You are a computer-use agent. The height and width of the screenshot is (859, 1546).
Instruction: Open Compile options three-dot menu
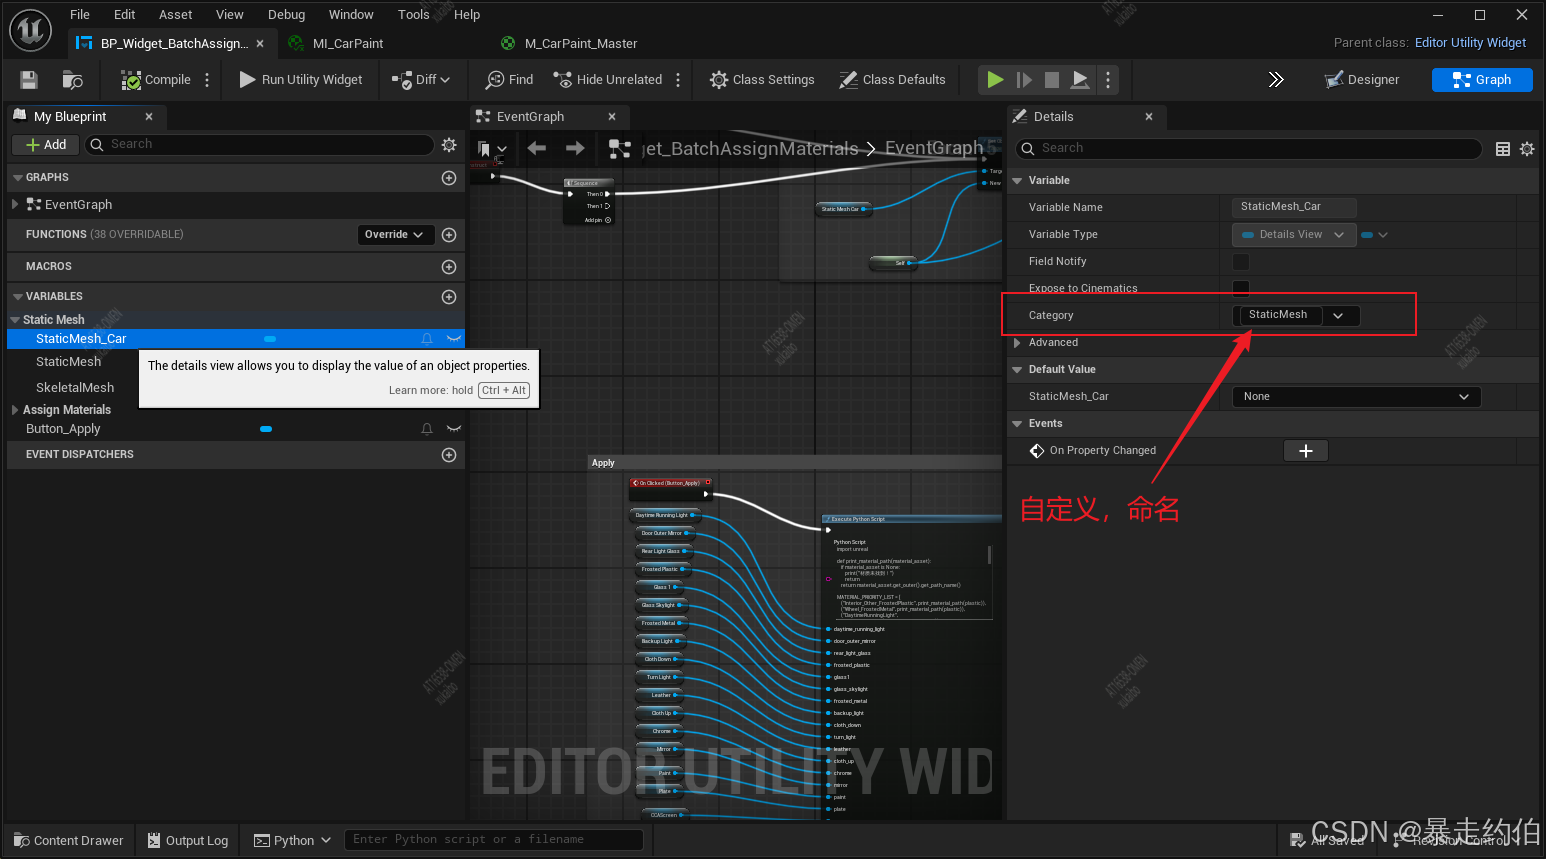(207, 80)
